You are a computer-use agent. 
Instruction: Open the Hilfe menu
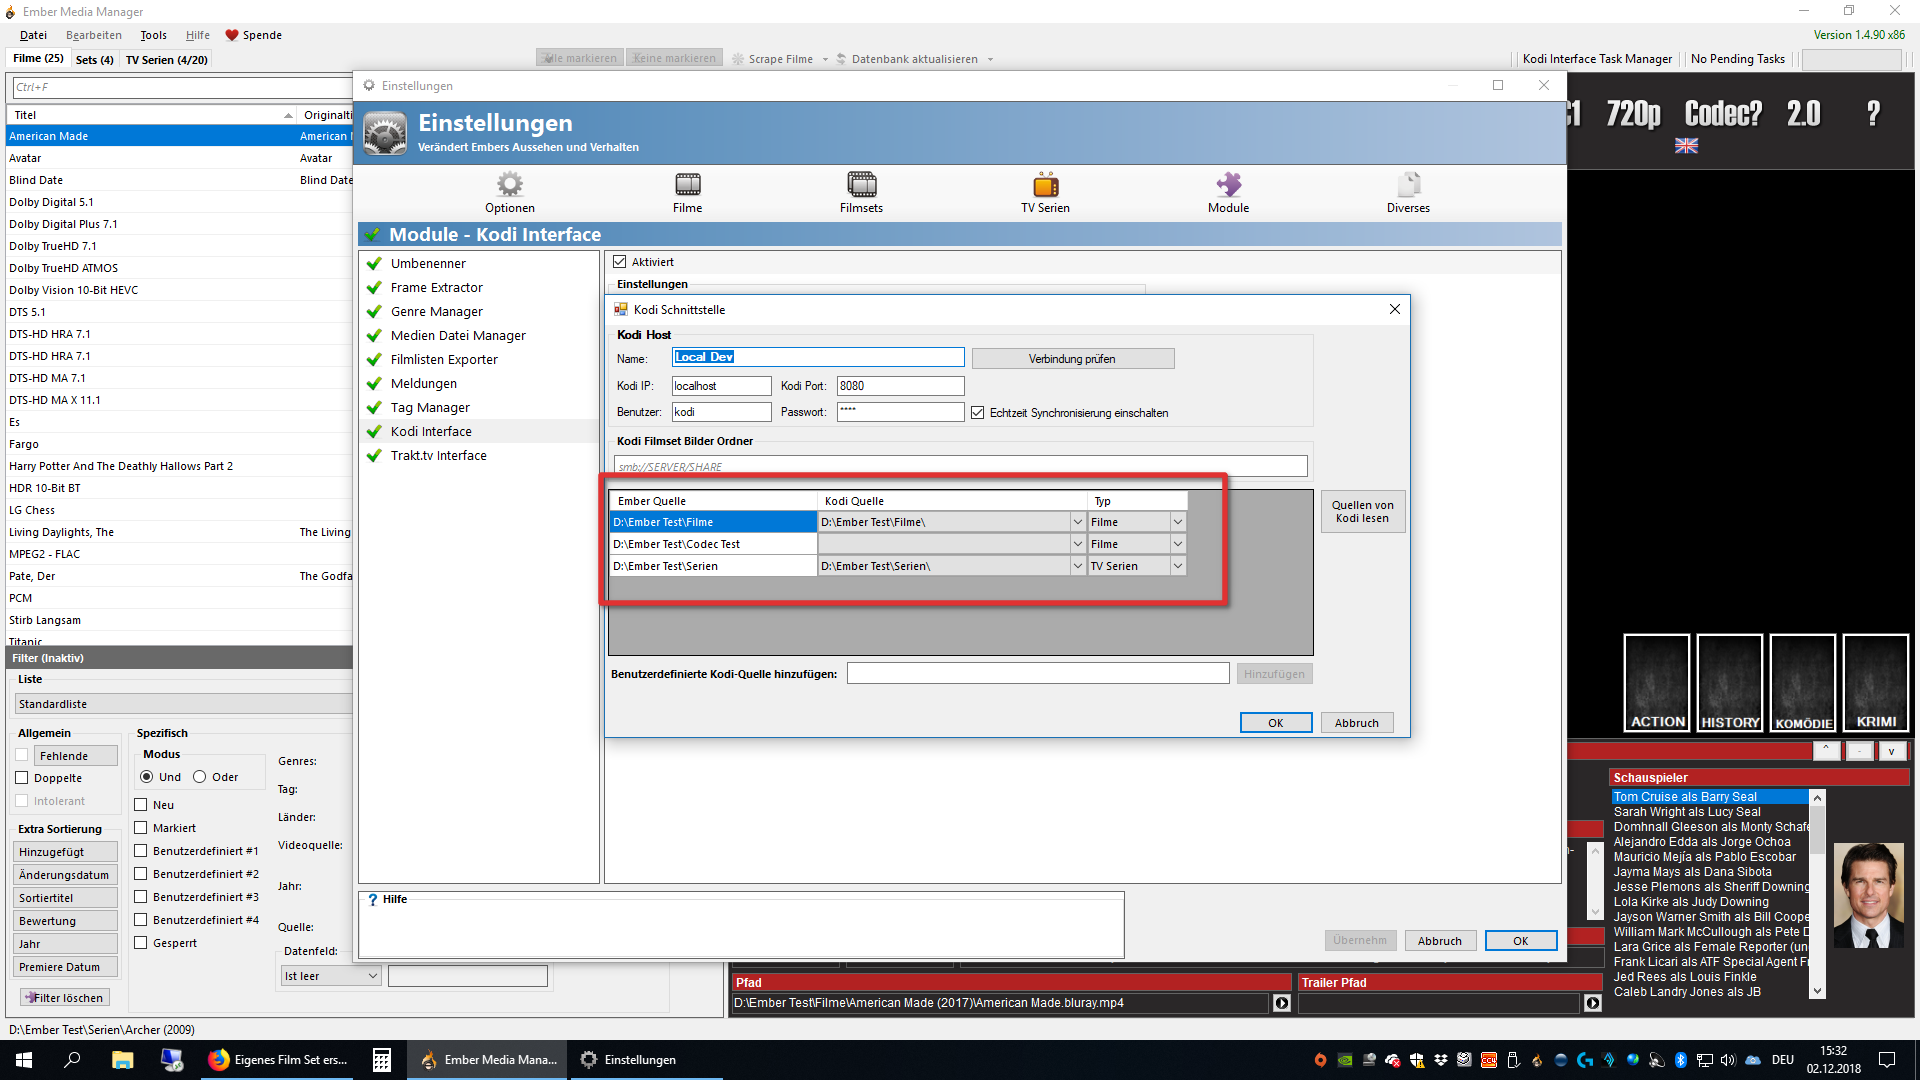tap(197, 35)
